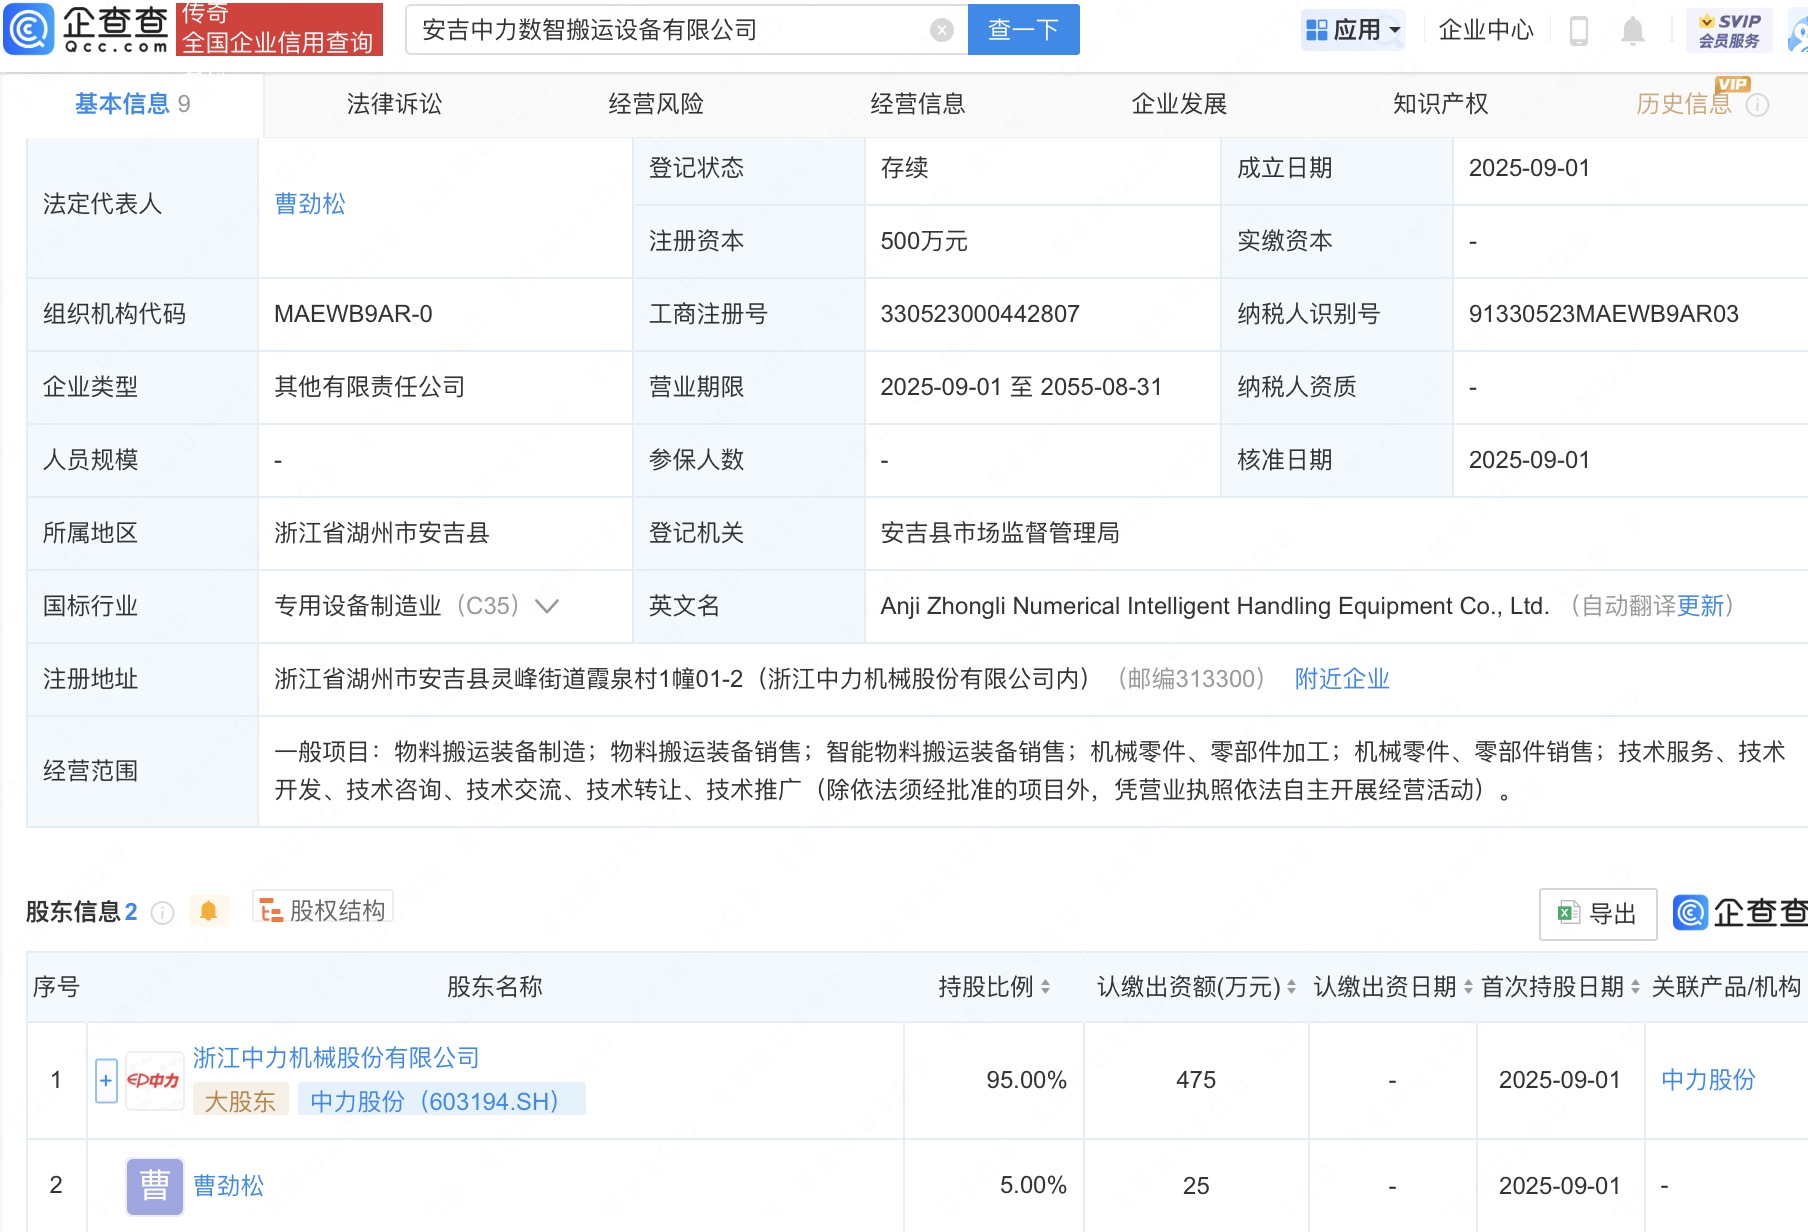Click 导出 export button
This screenshot has height=1232, width=1808.
(x=1597, y=914)
